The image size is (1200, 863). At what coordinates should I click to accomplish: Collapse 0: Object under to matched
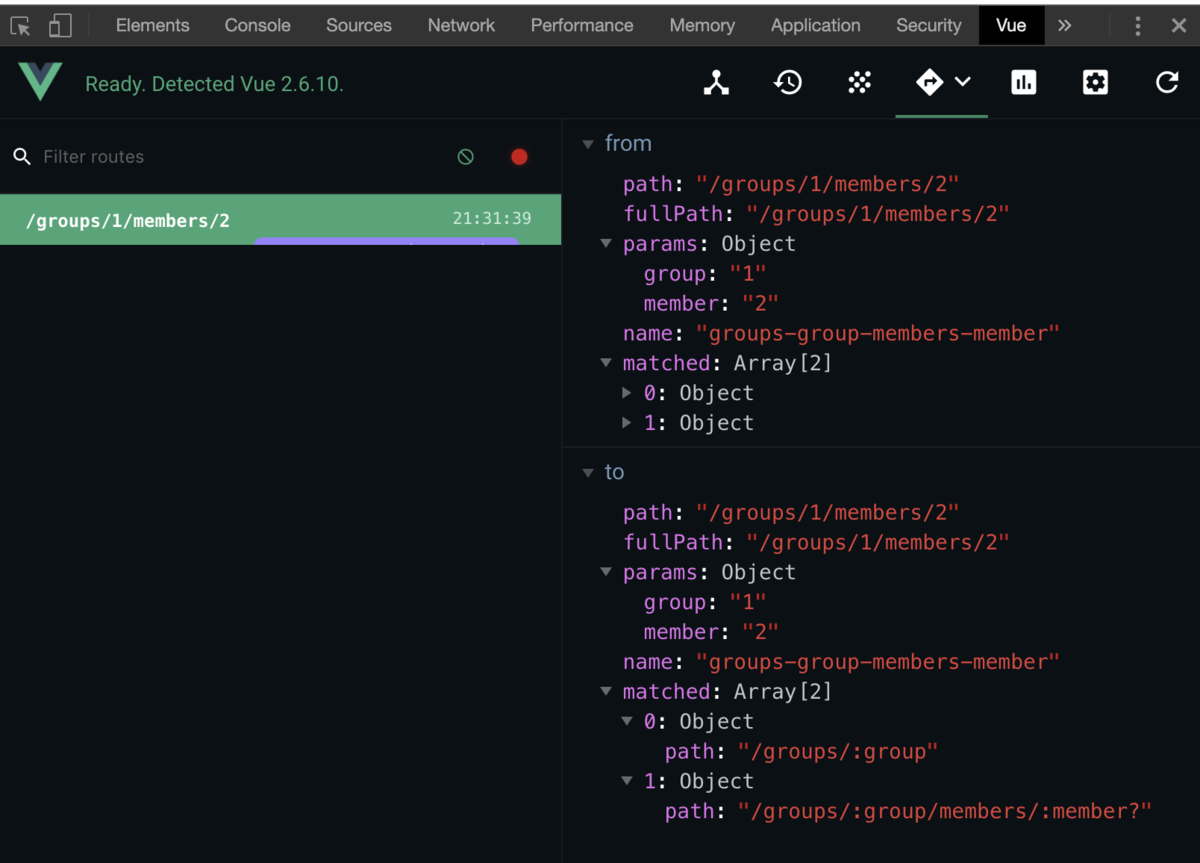pyautogui.click(x=627, y=721)
